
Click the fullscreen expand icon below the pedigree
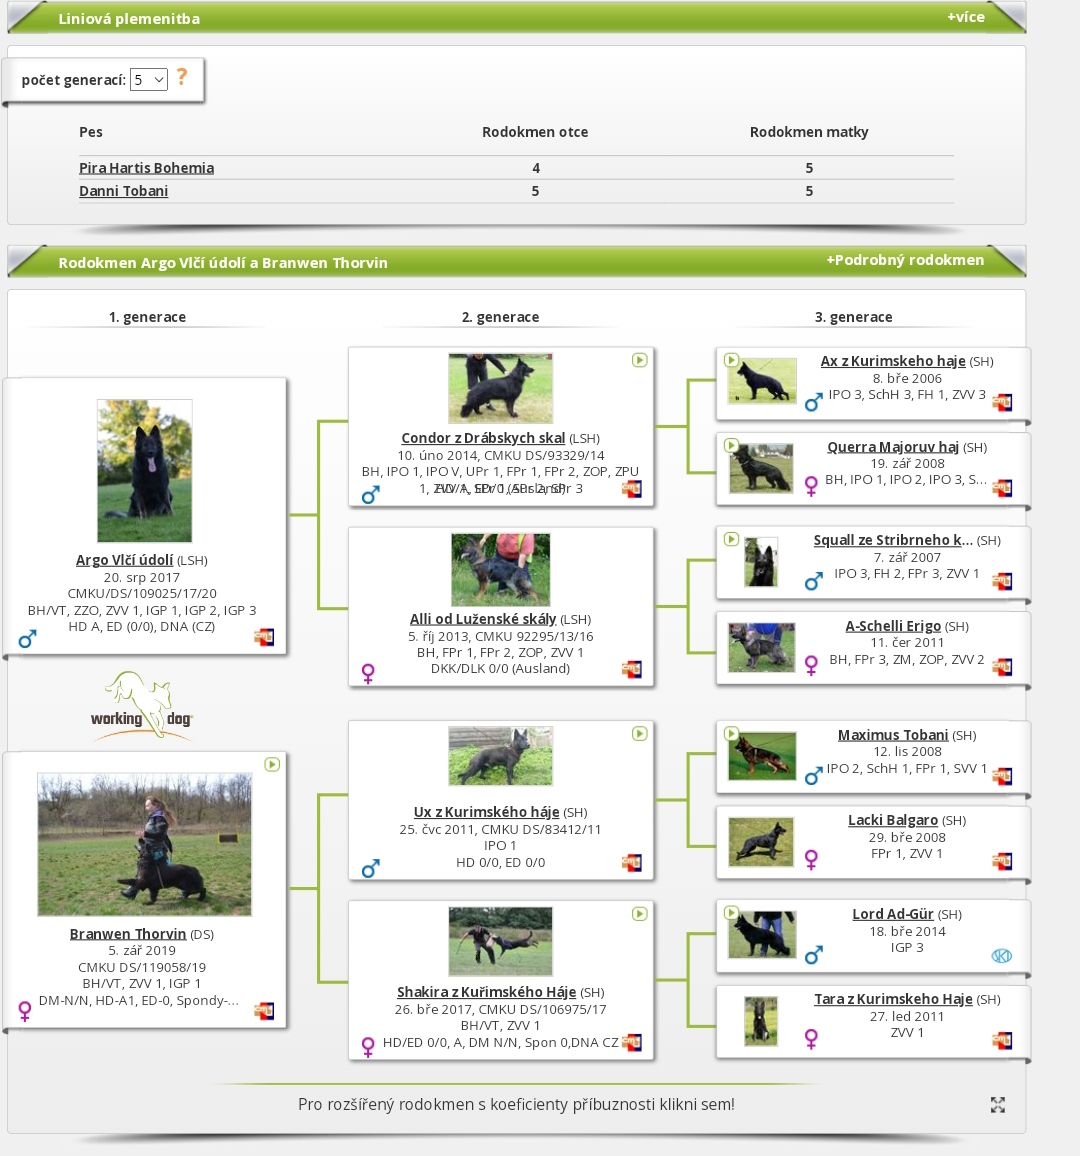tap(997, 1104)
